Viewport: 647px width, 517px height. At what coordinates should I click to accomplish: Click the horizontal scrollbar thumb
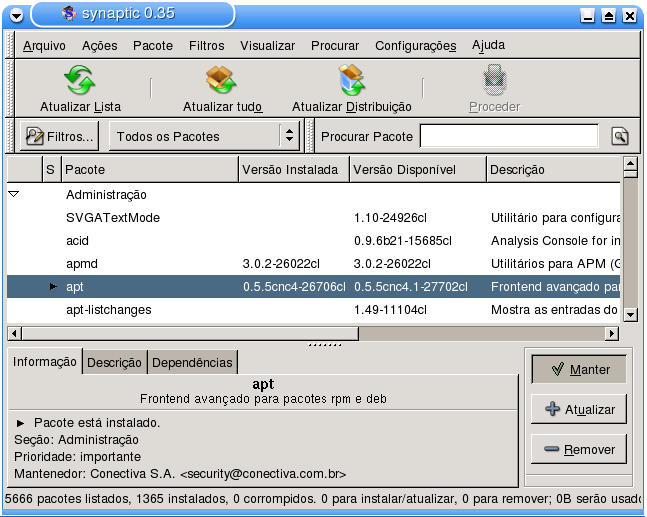[x=190, y=333]
